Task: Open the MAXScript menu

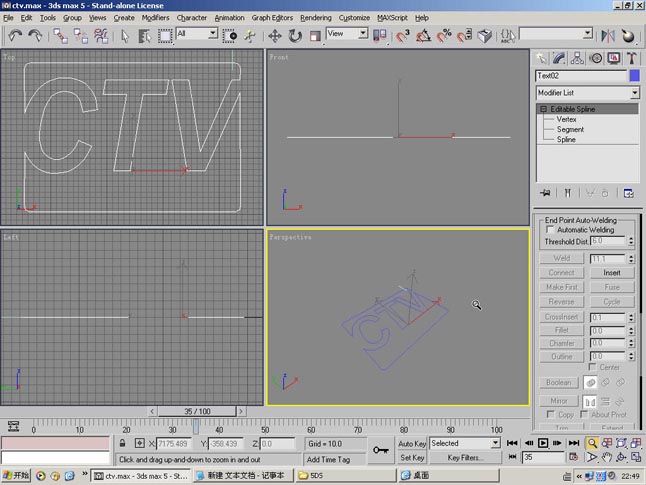Action: (392, 18)
